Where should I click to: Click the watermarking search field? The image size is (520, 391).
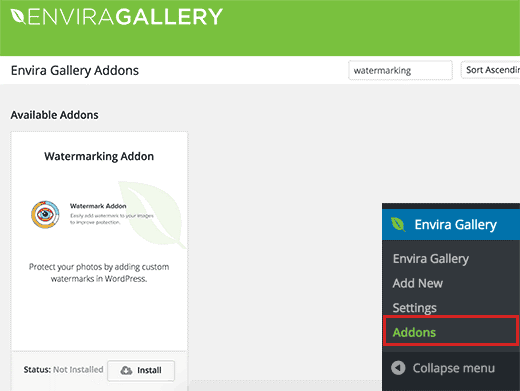pyautogui.click(x=400, y=70)
